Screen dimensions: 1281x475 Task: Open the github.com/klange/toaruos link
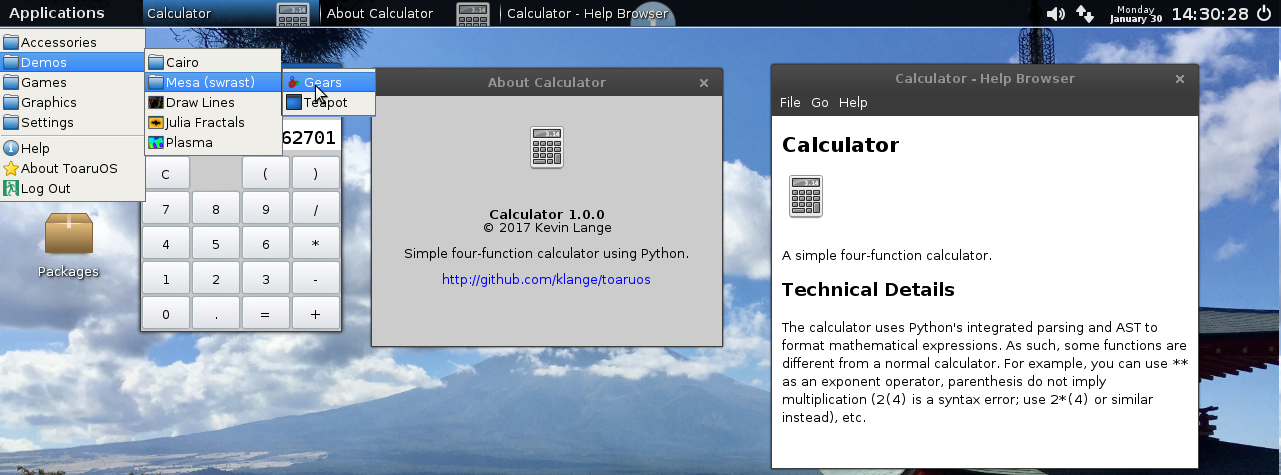point(546,279)
